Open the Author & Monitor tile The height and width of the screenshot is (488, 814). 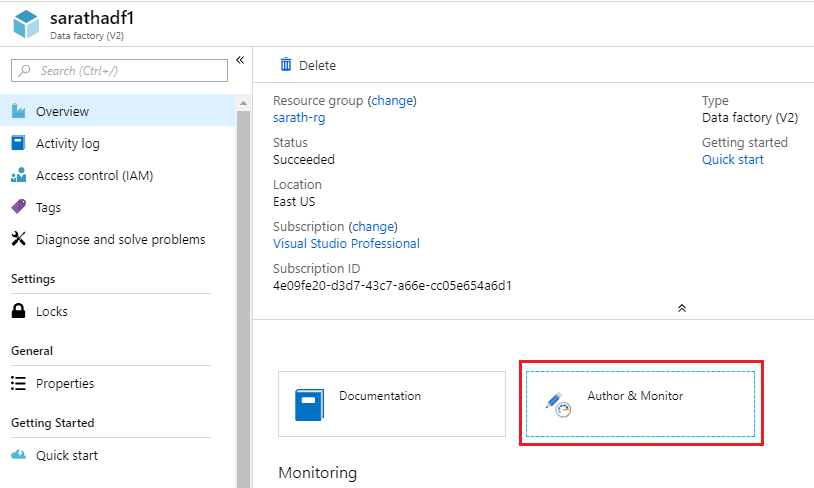click(x=640, y=404)
